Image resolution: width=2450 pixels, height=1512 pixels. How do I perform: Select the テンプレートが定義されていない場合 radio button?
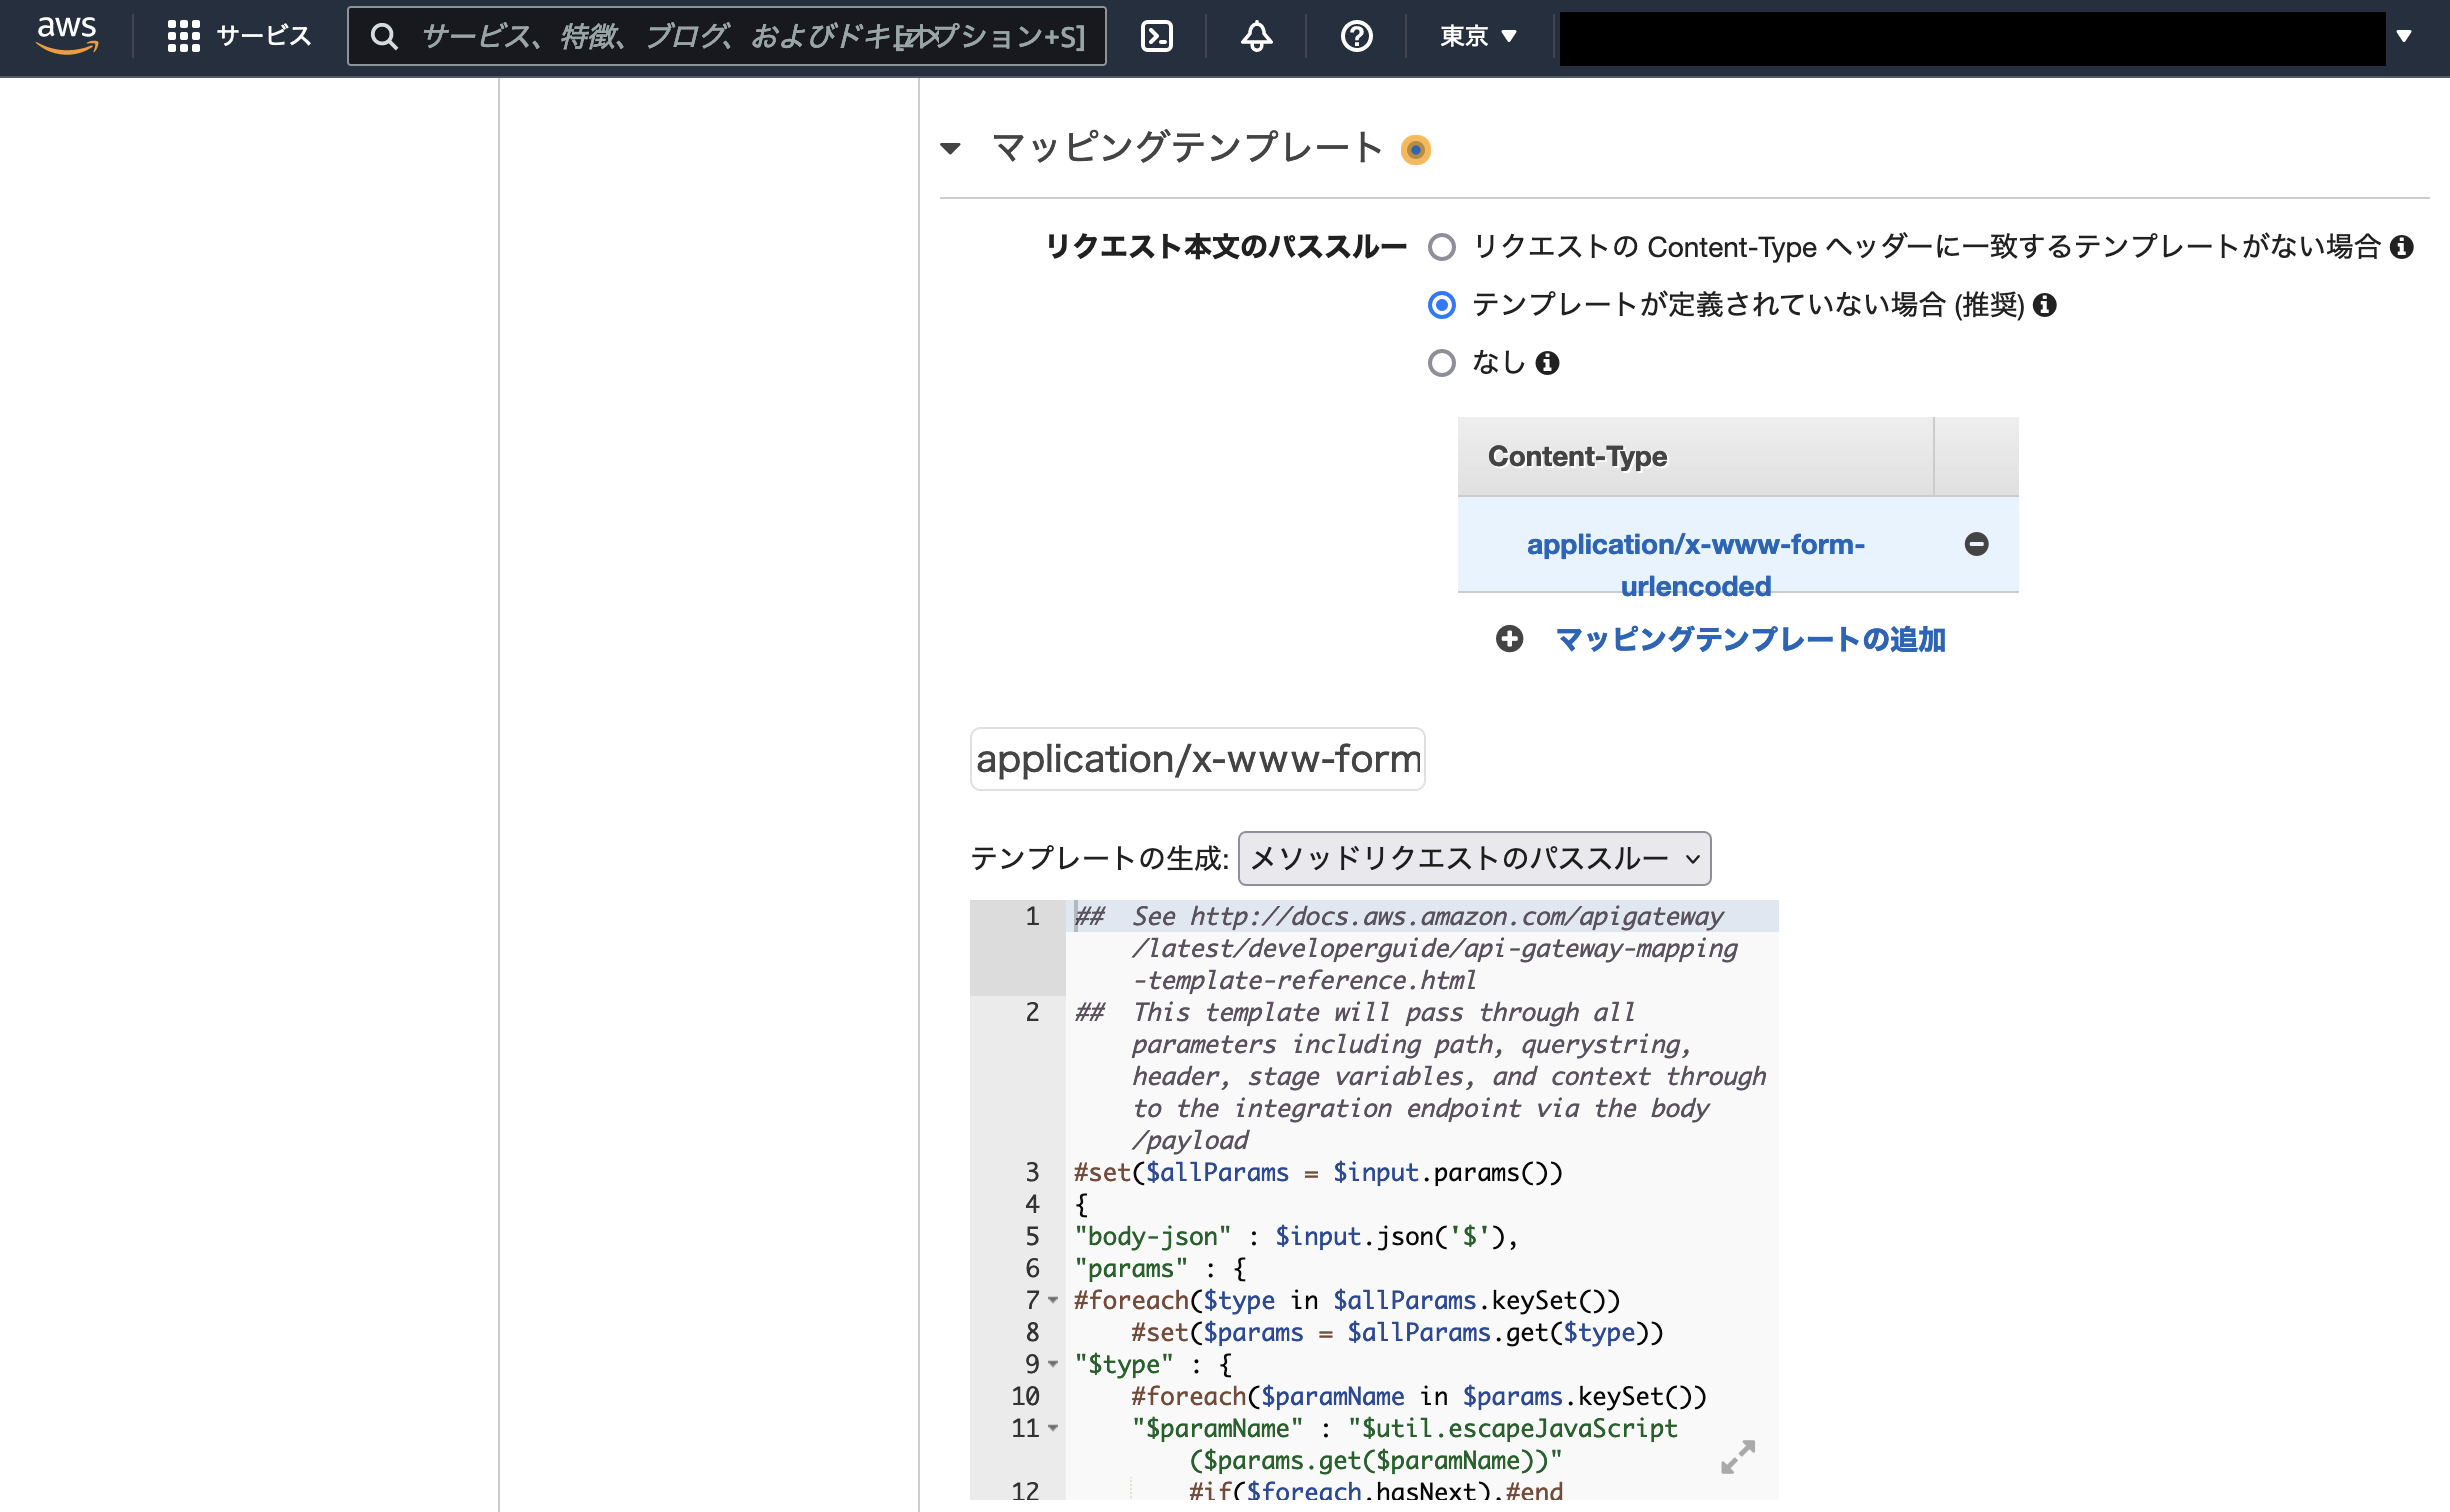tap(1443, 305)
